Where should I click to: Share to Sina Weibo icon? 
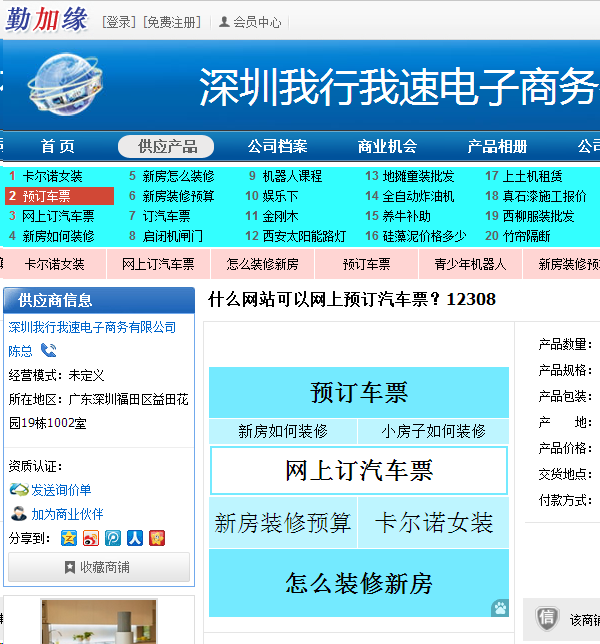click(x=91, y=538)
